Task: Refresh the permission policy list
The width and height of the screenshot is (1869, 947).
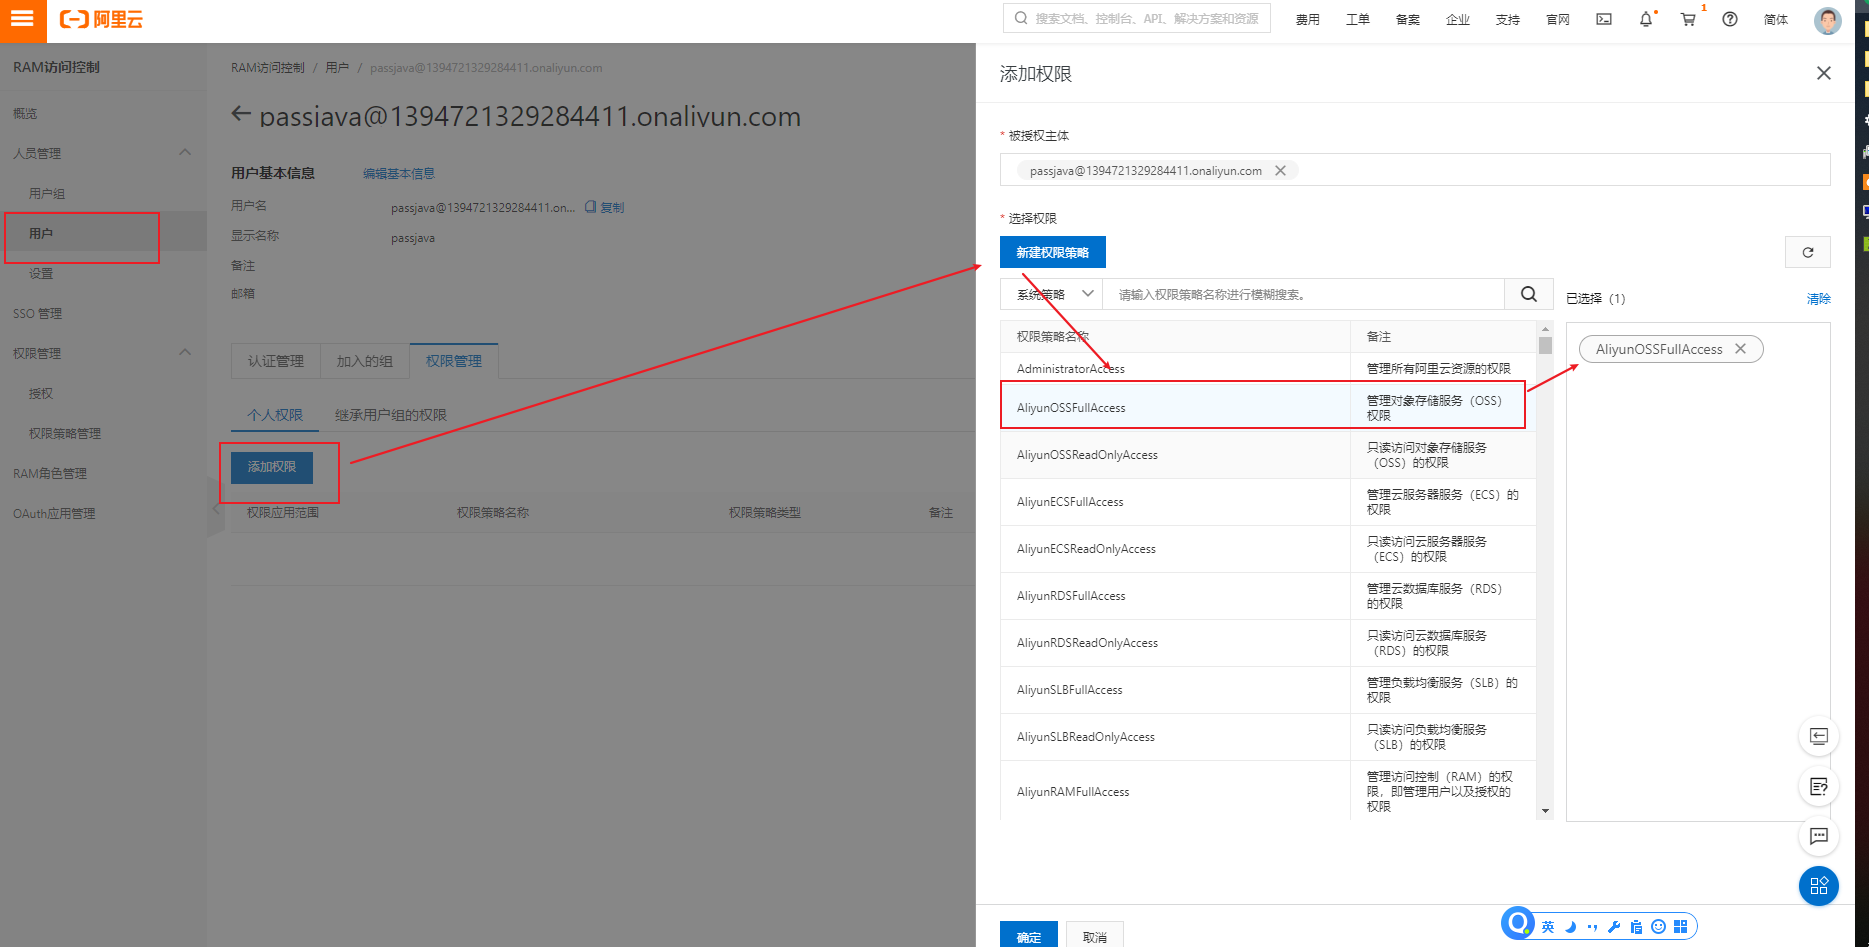Action: click(1807, 252)
